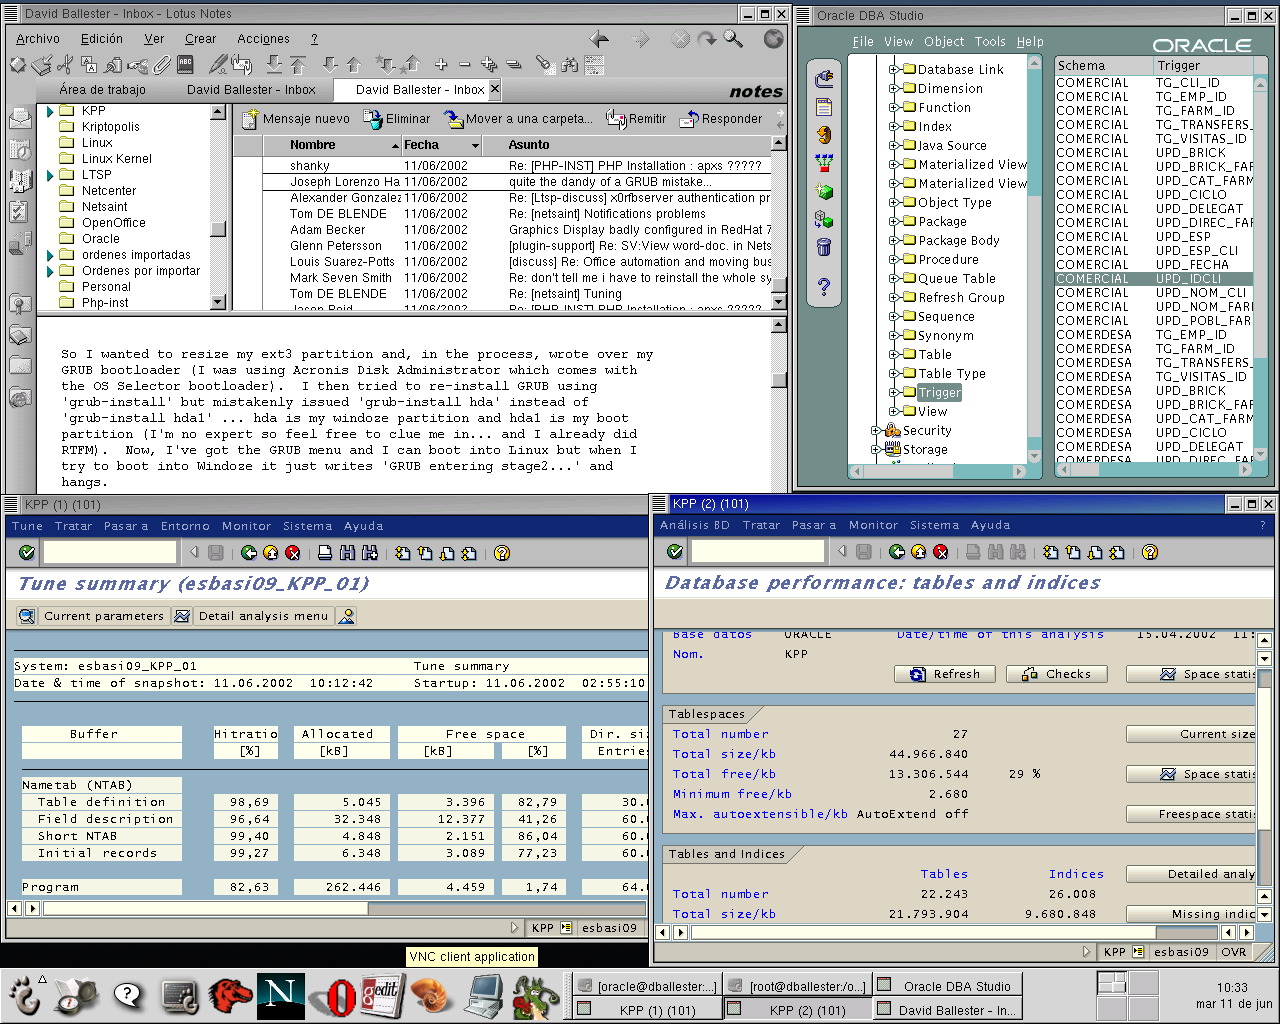Image resolution: width=1280 pixels, height=1024 pixels.
Task: Select the Trigger node in Oracle tree
Action: click(x=940, y=393)
